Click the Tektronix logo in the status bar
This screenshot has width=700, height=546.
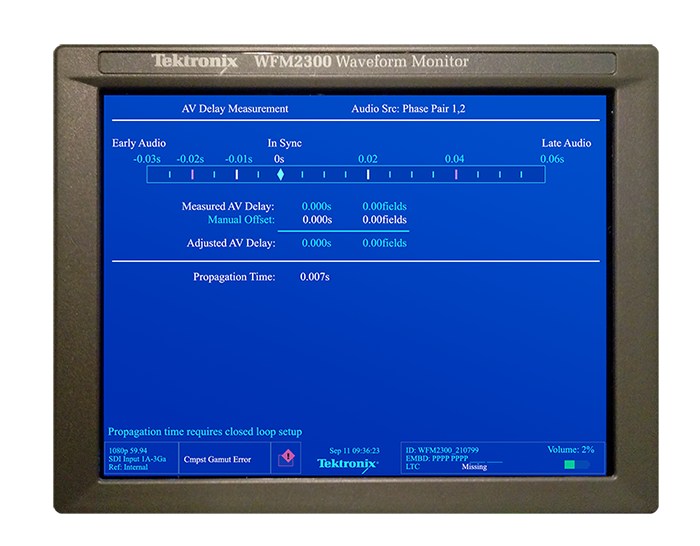348,464
